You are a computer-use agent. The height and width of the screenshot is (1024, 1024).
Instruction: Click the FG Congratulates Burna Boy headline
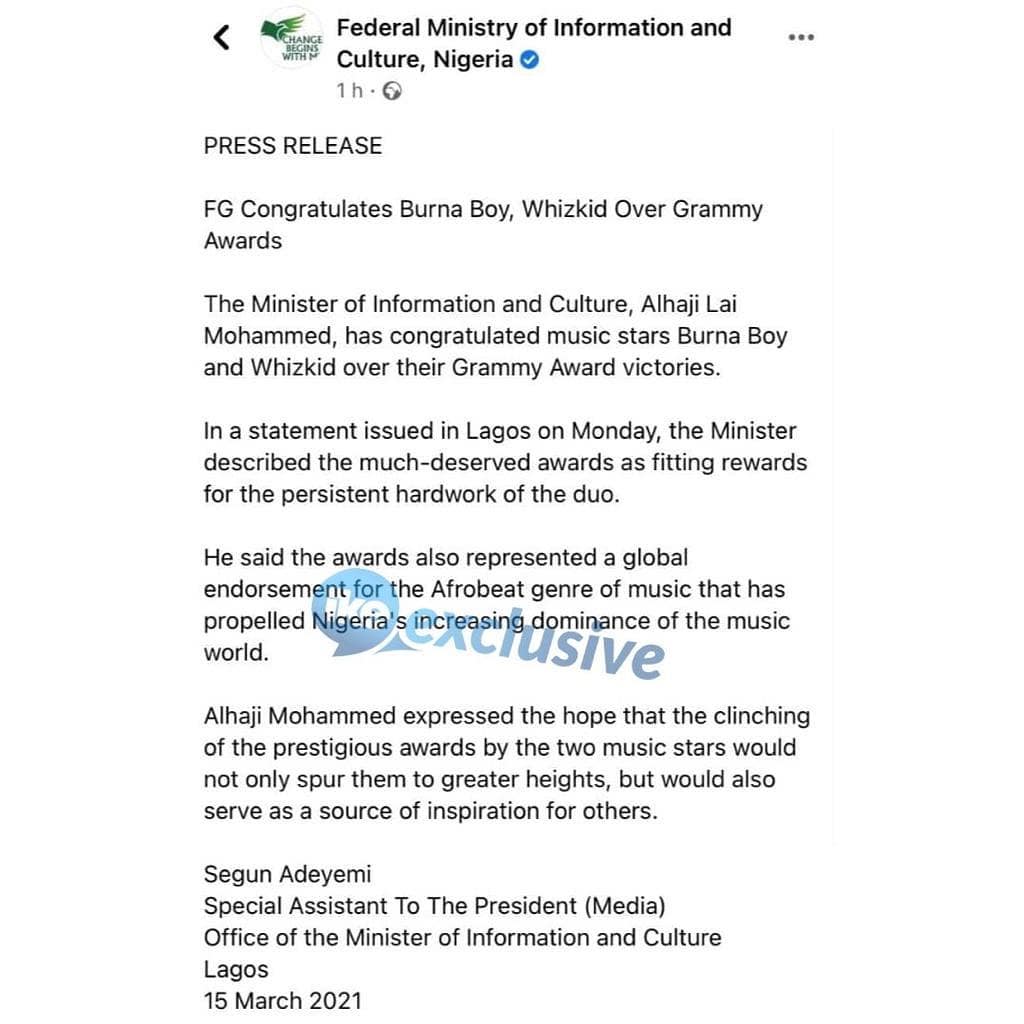tap(483, 225)
